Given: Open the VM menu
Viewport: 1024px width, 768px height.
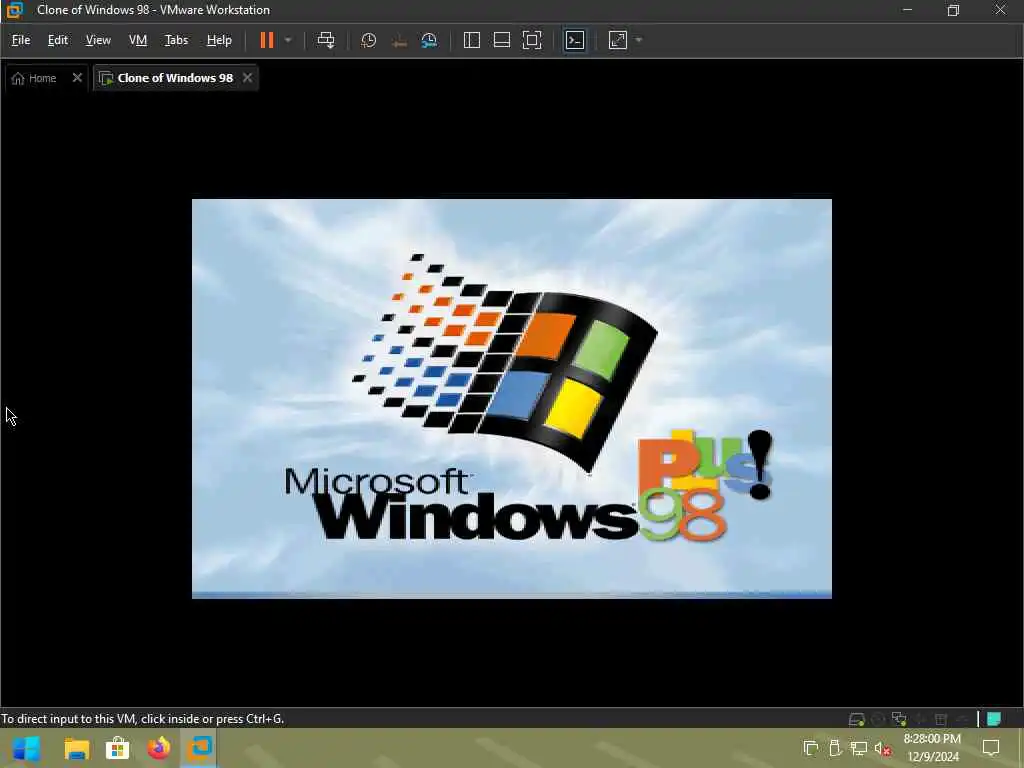Looking at the screenshot, I should point(138,40).
